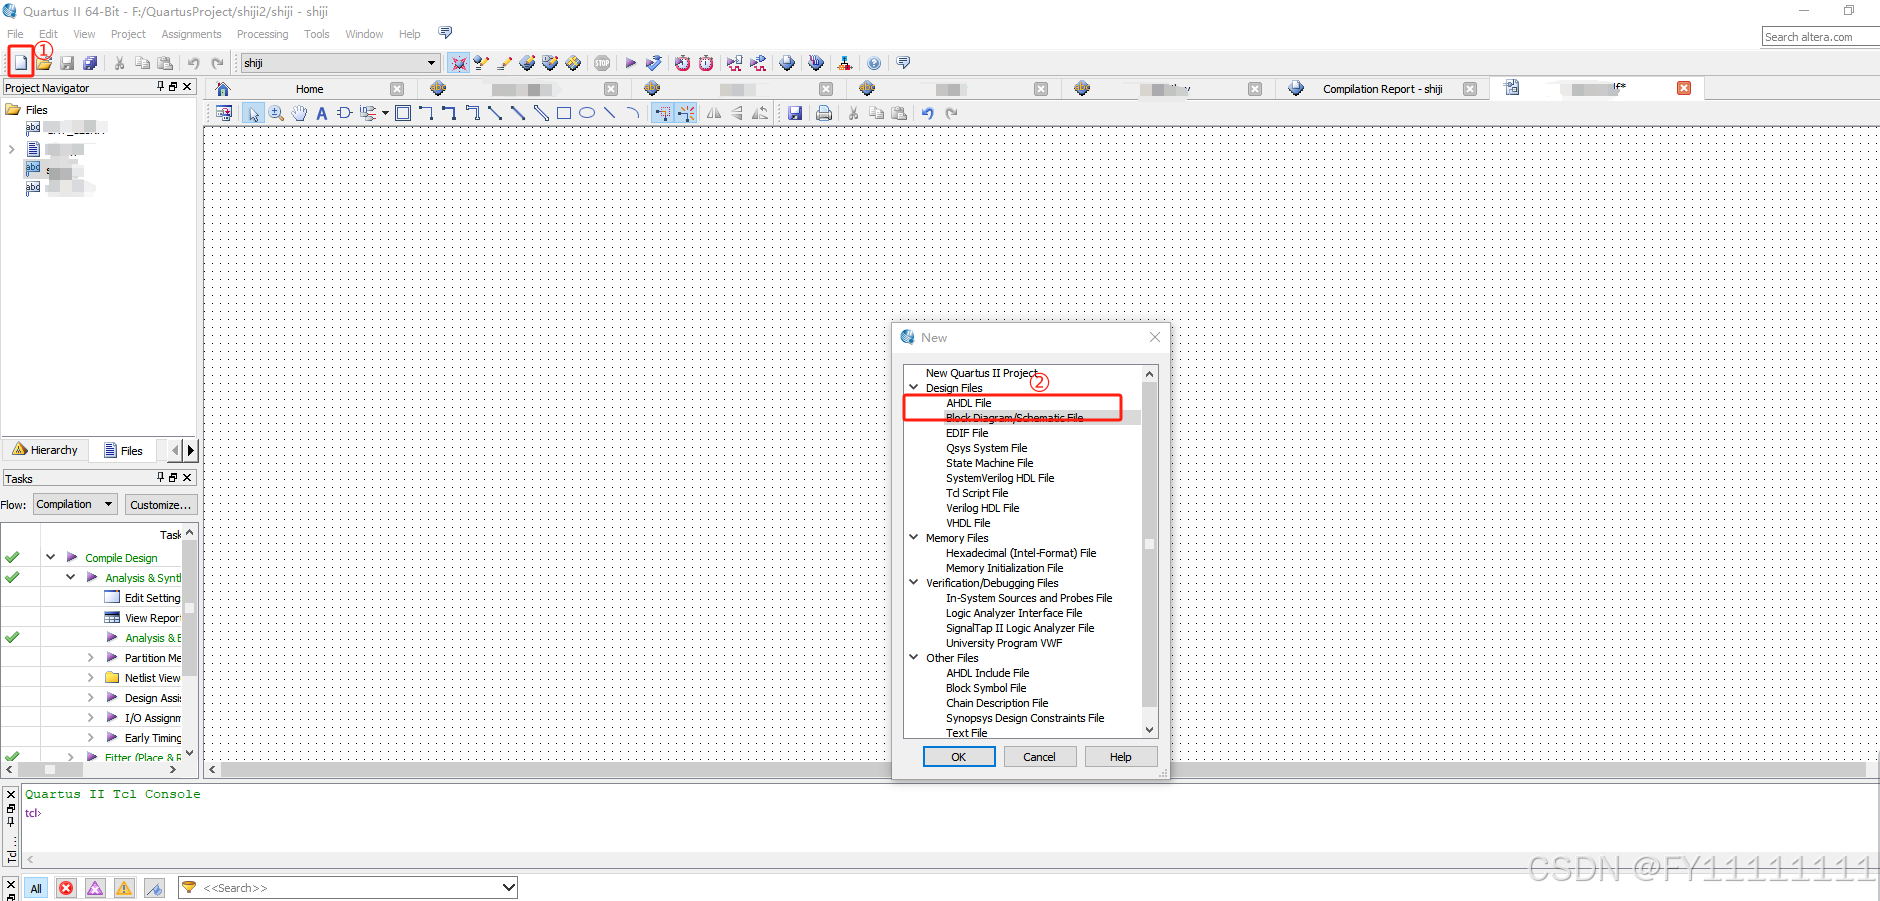Click Start Analysis & Synthesis icon beside play
The width and height of the screenshot is (1880, 901).
point(654,63)
